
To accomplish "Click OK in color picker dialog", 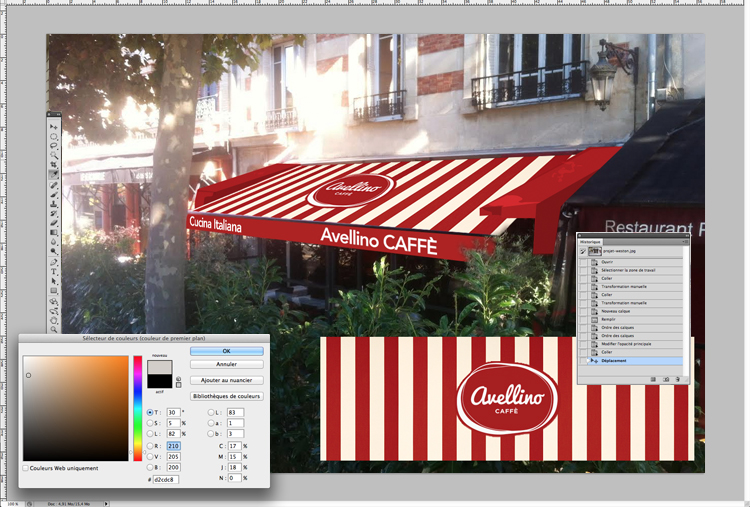I will (226, 351).
